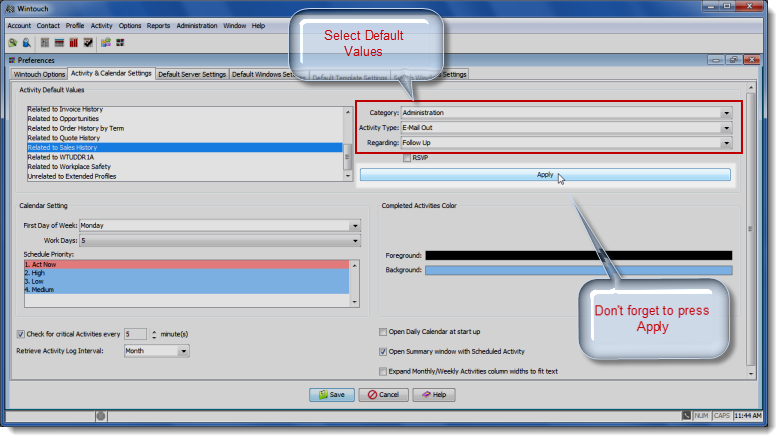
Task: Click the Save button
Action: [332, 395]
